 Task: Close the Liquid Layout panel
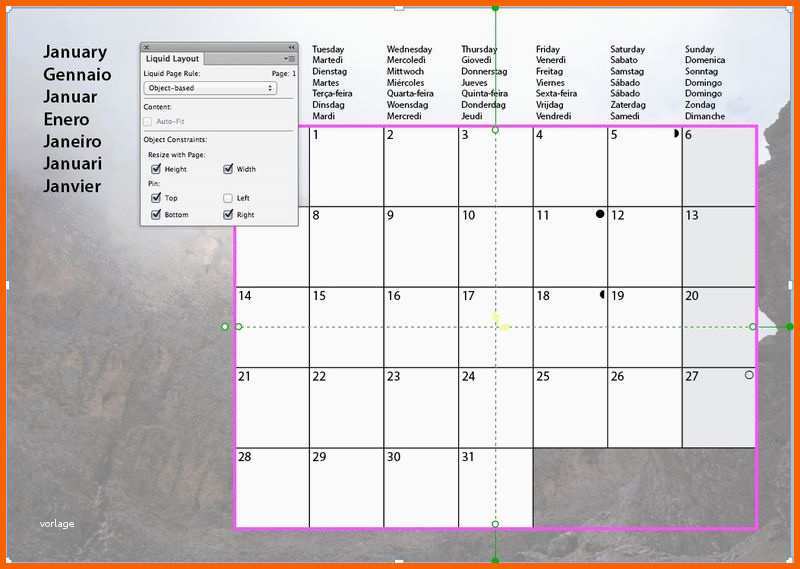pyautogui.click(x=146, y=47)
